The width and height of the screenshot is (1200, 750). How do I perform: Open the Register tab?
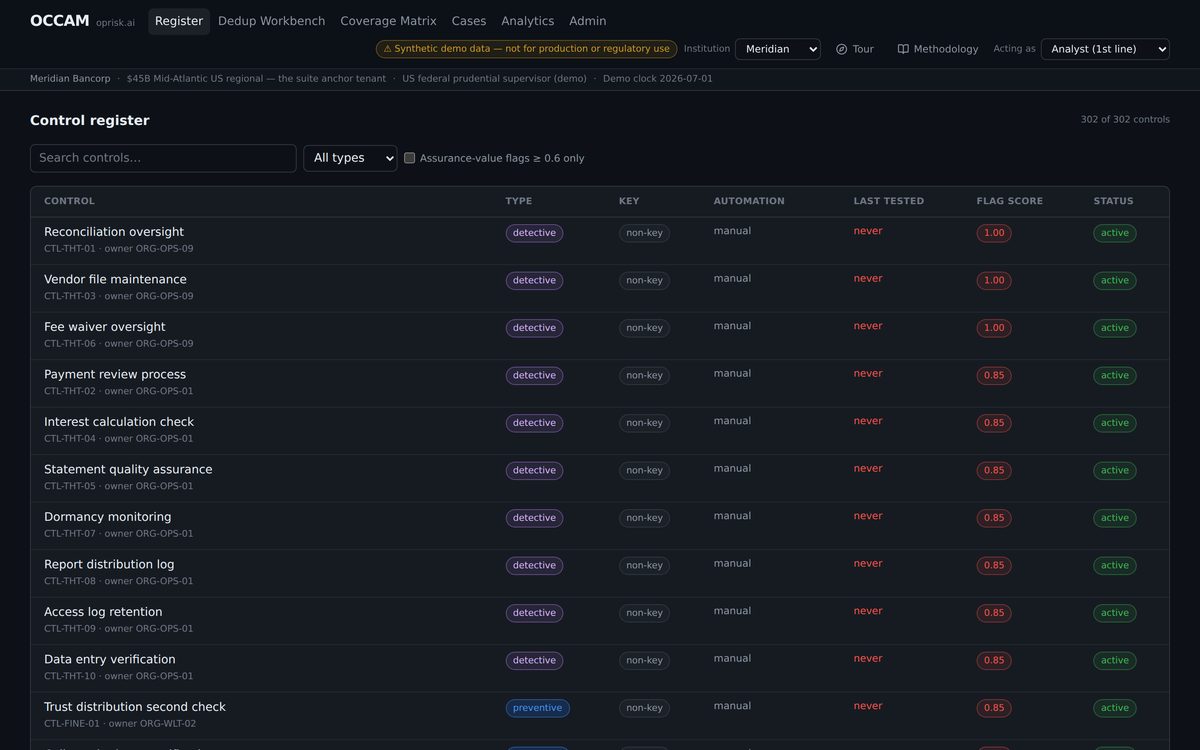pyautogui.click(x=179, y=21)
